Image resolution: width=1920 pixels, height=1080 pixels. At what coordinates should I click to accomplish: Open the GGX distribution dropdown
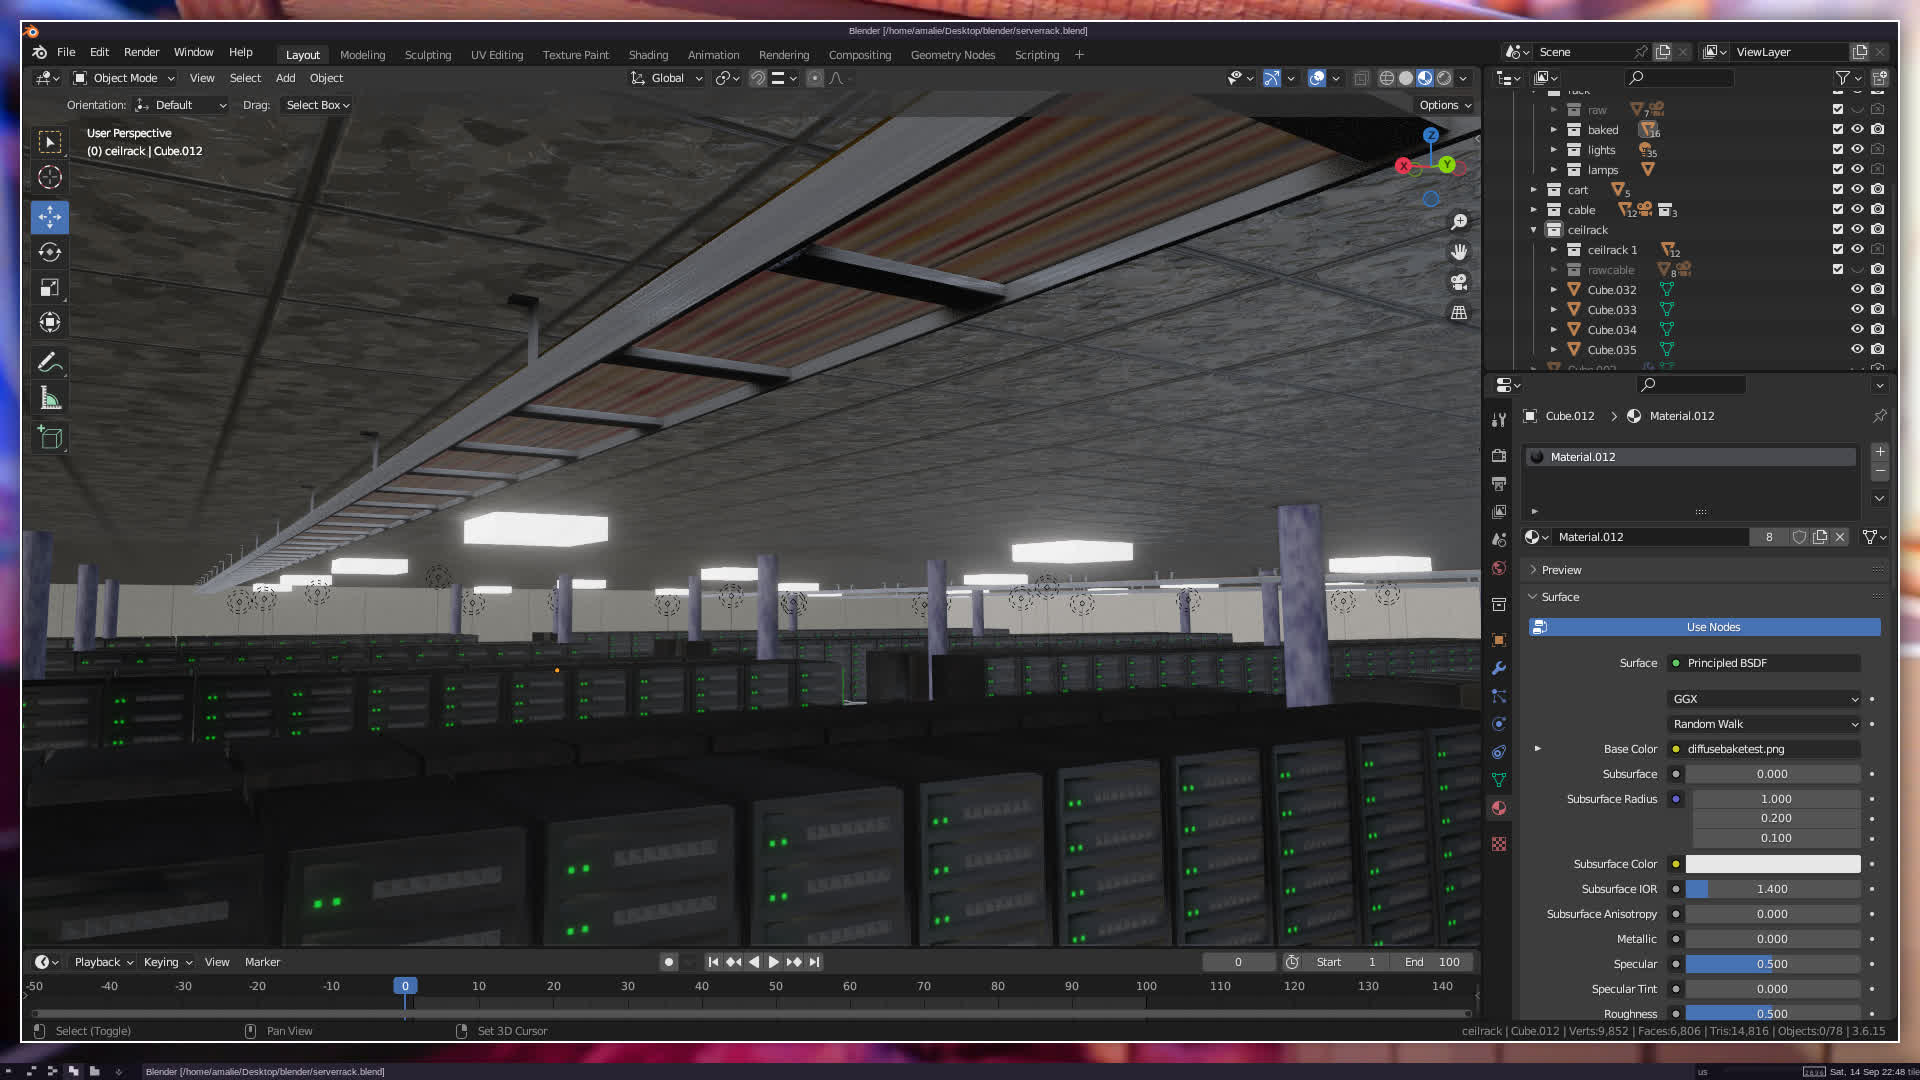1764,699
